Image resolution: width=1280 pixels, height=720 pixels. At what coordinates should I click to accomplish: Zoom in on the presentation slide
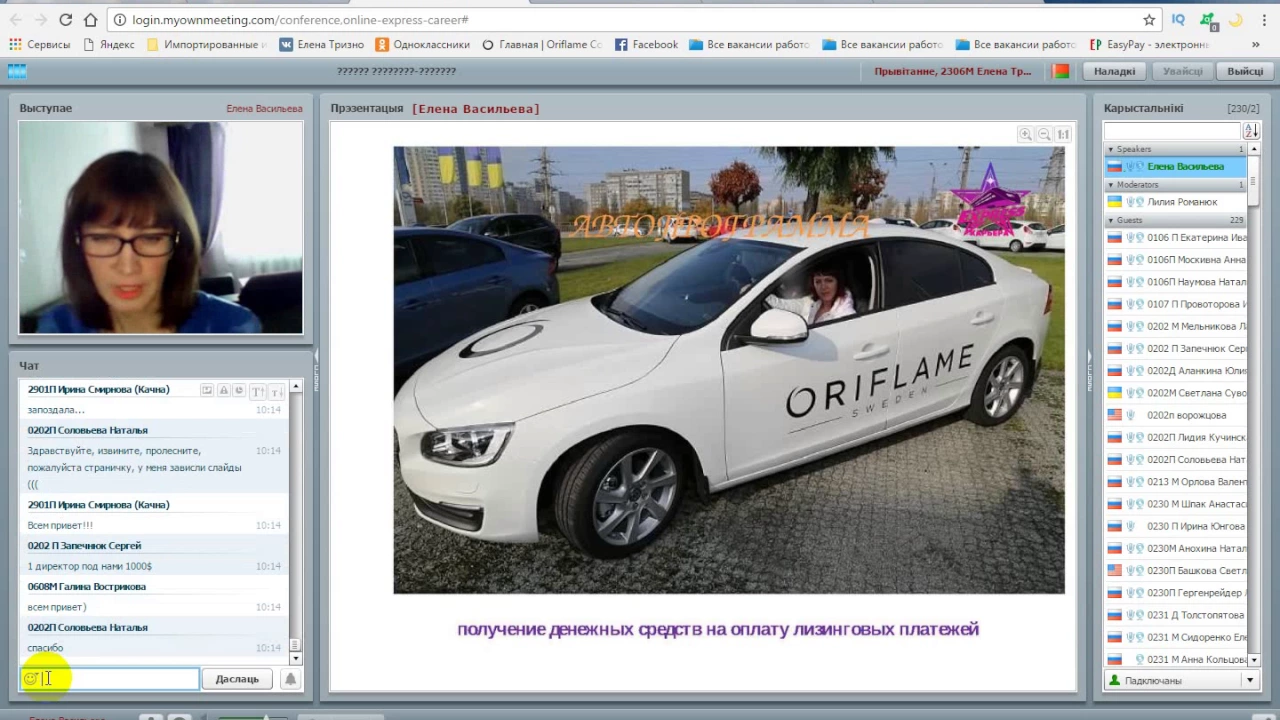pos(1025,134)
